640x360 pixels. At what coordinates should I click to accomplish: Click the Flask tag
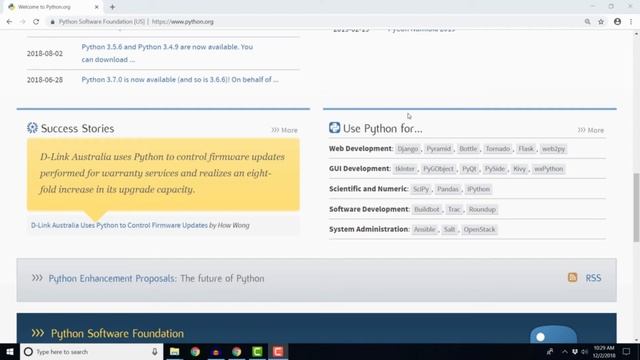click(x=526, y=149)
